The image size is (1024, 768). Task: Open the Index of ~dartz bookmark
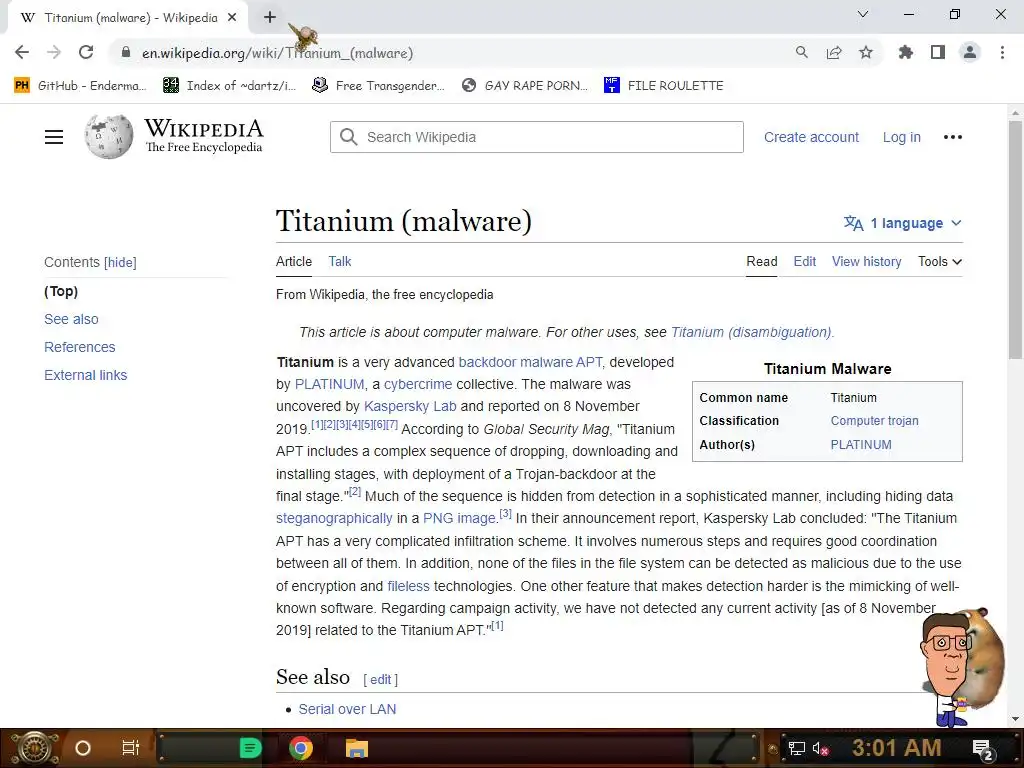click(230, 86)
